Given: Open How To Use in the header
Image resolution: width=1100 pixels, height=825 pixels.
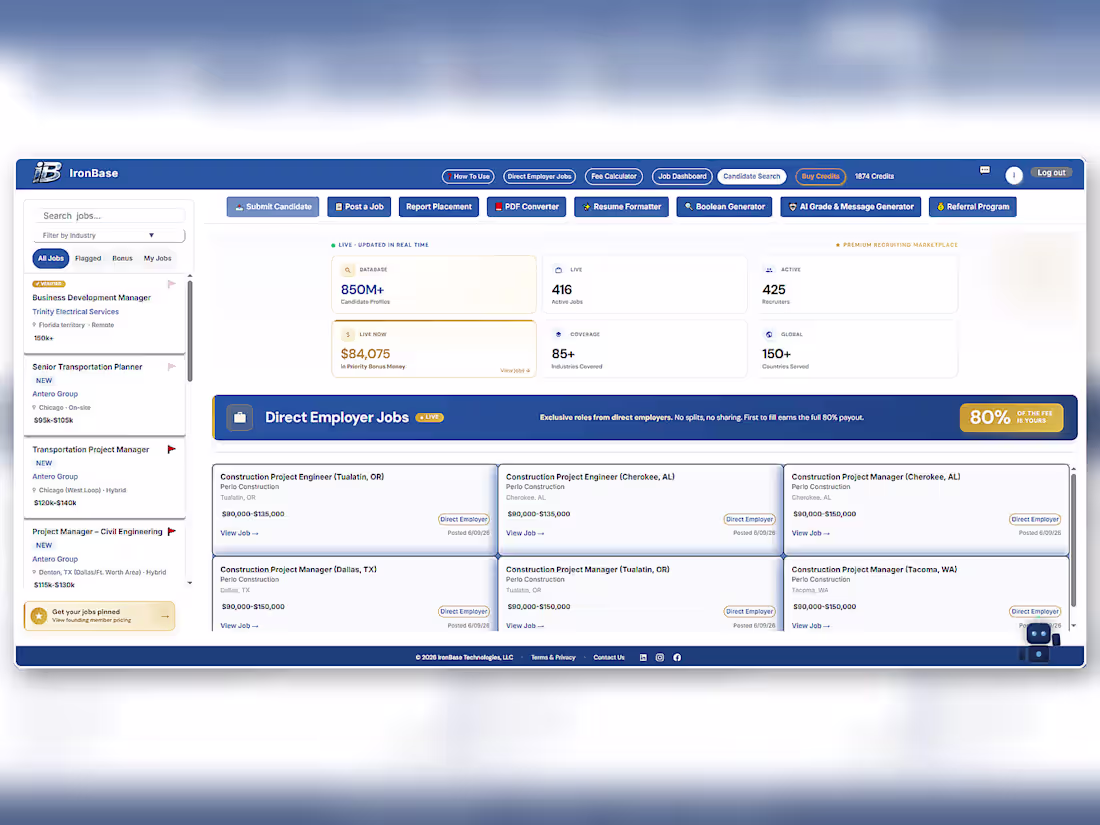Looking at the screenshot, I should 468,177.
